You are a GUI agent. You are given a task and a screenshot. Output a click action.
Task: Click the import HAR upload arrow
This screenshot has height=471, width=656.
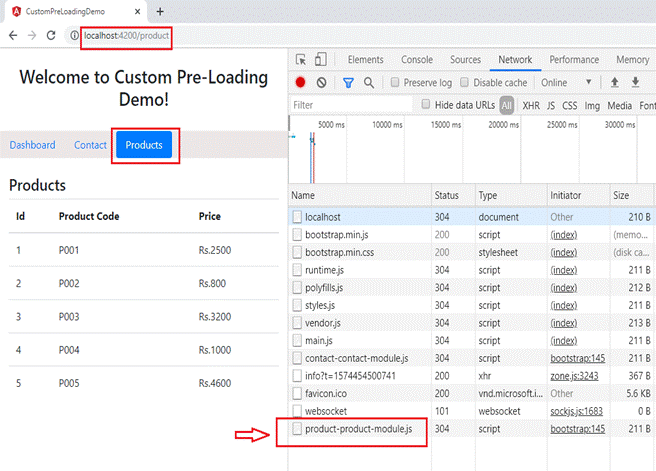point(615,82)
